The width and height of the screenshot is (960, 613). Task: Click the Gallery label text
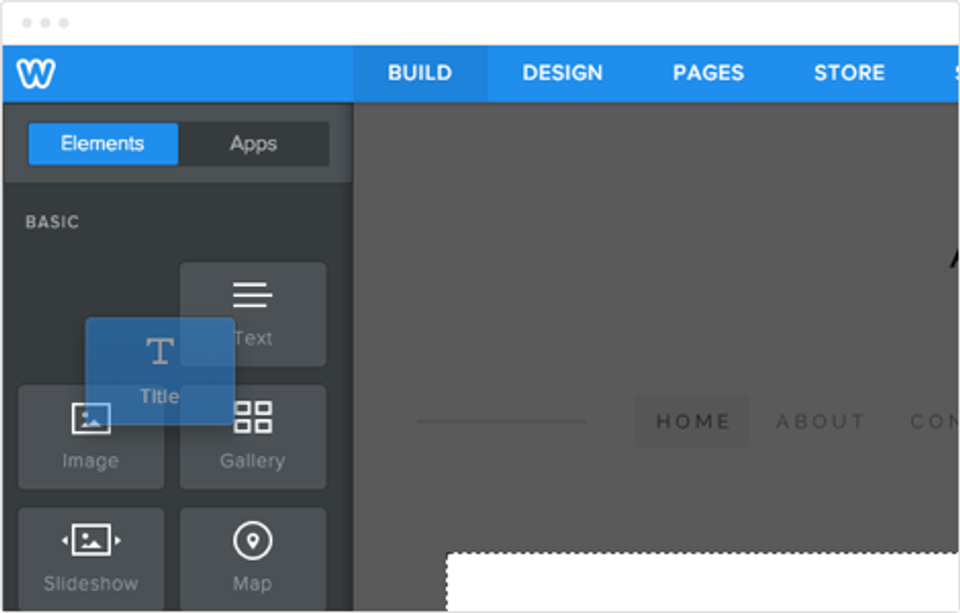252,461
